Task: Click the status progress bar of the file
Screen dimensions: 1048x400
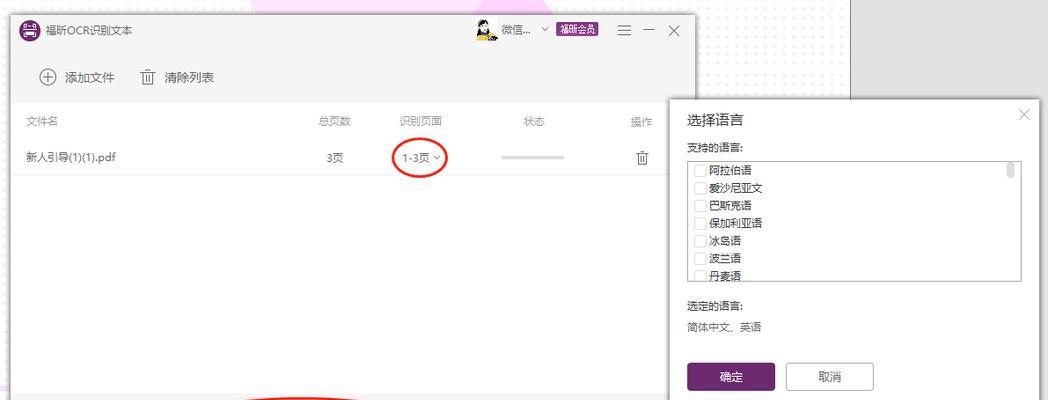Action: coord(533,158)
